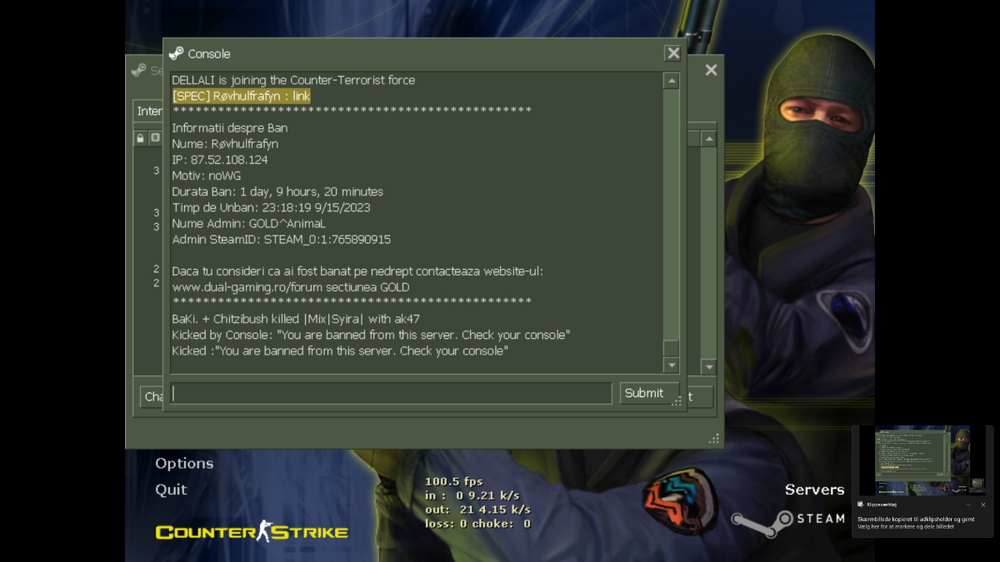Image resolution: width=1000 pixels, height=562 pixels.
Task: Click the Console resize grip next to Submit
Action: 676,401
